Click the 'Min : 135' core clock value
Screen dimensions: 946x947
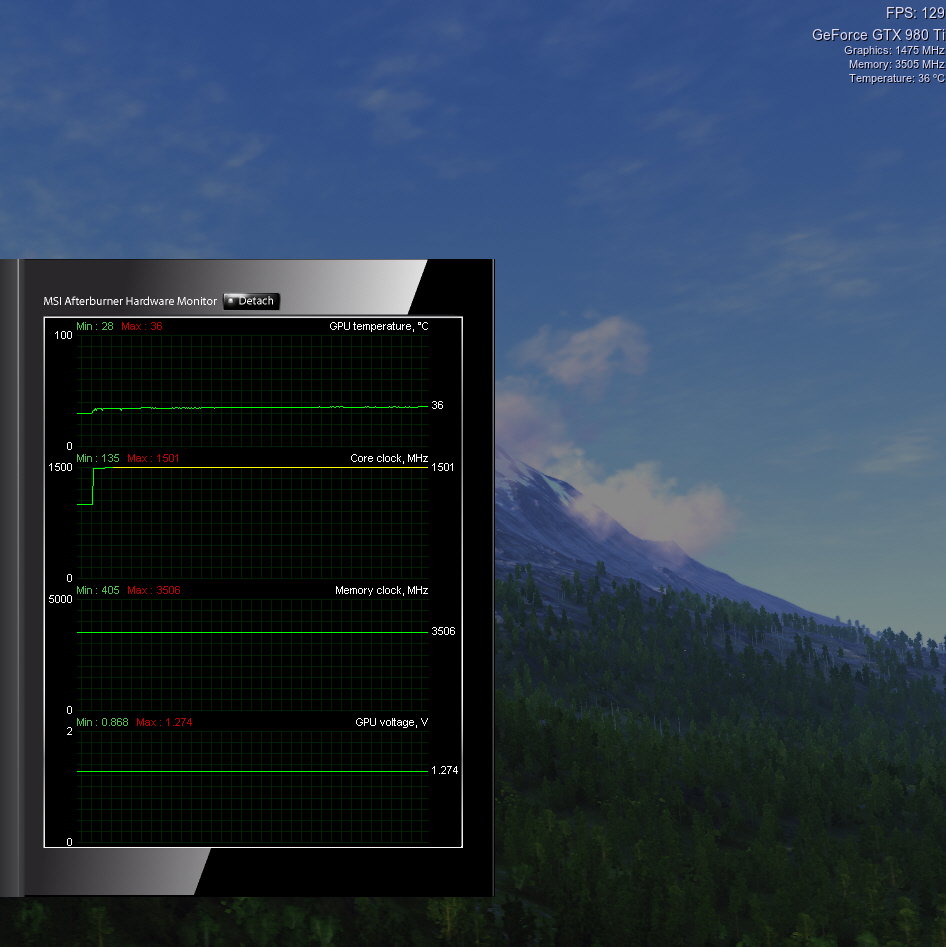click(x=98, y=458)
